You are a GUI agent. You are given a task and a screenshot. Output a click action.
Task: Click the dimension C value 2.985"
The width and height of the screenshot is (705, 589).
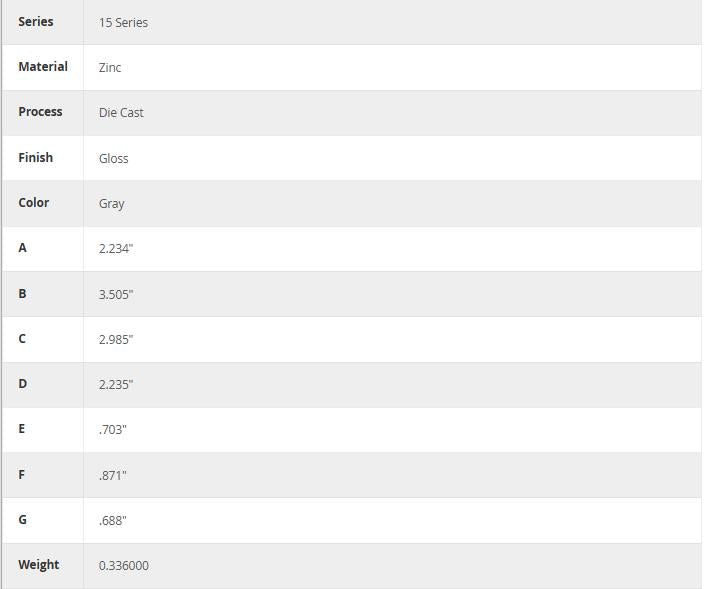(x=116, y=339)
